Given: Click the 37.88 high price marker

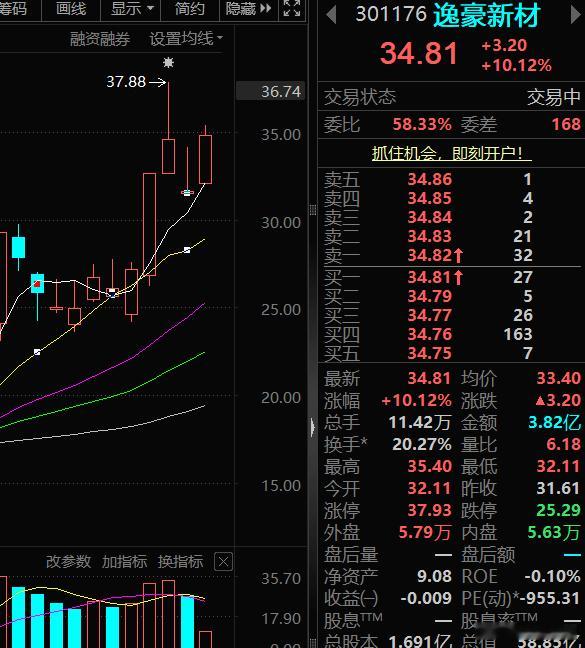Looking at the screenshot, I should click(126, 82).
